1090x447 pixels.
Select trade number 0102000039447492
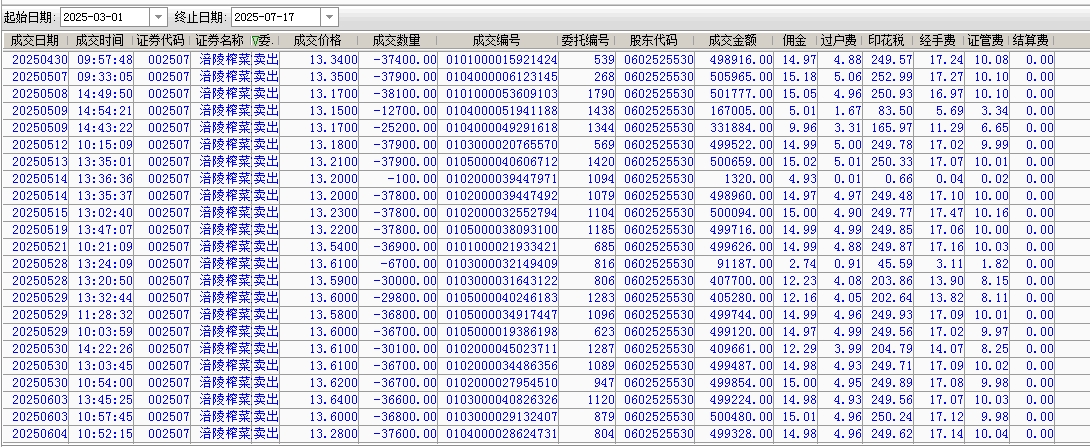[x=501, y=195]
